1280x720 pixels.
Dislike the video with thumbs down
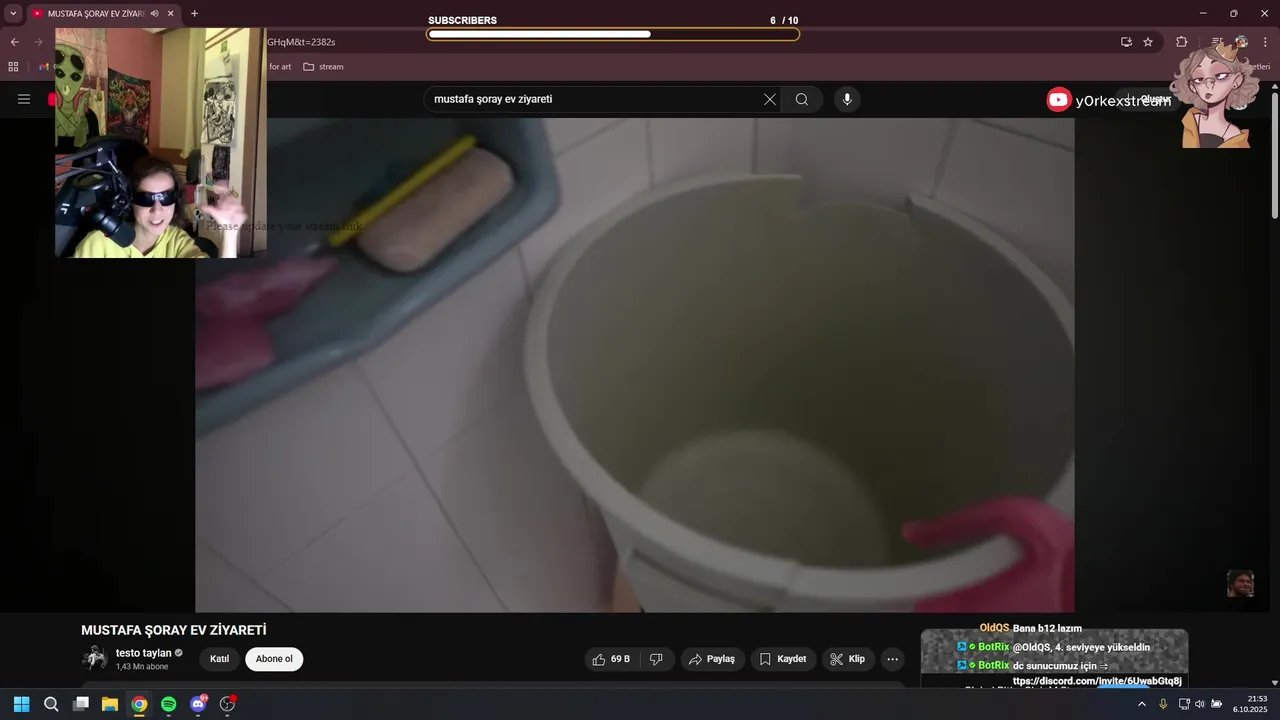657,659
